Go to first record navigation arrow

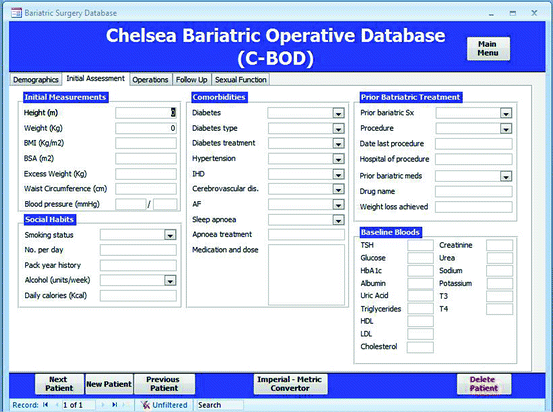click(45, 405)
